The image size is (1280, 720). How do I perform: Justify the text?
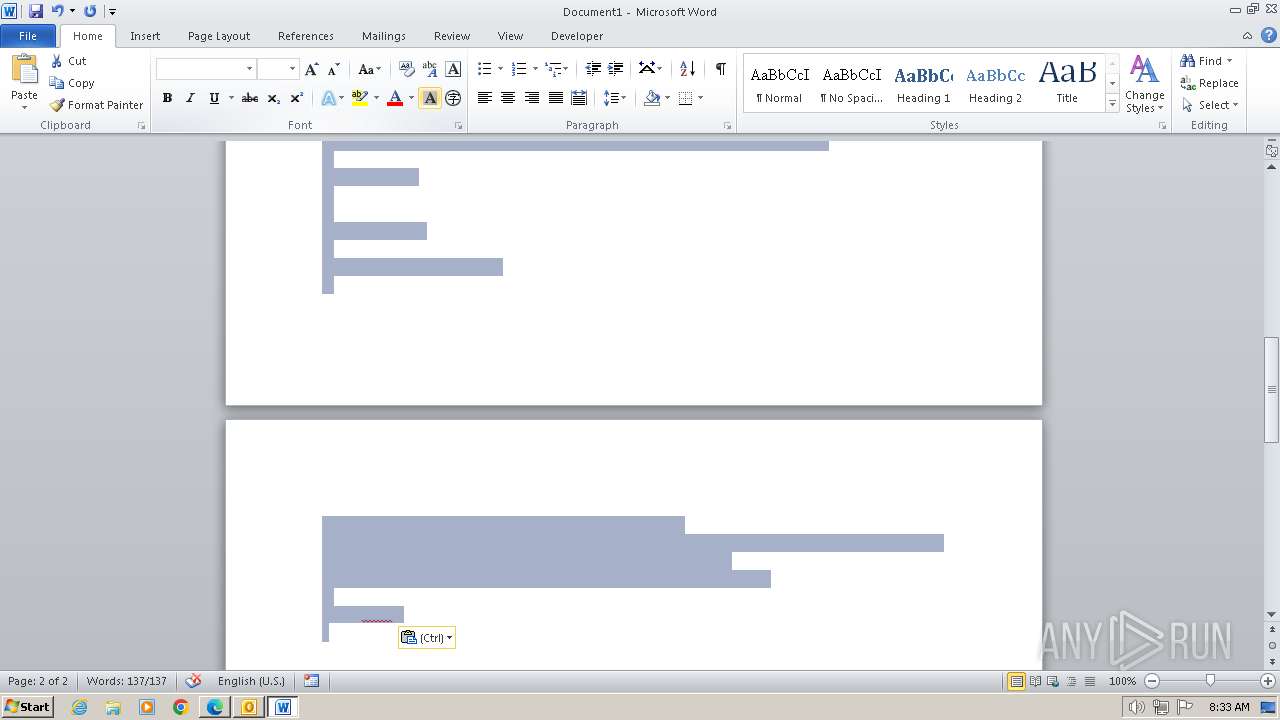pos(555,98)
